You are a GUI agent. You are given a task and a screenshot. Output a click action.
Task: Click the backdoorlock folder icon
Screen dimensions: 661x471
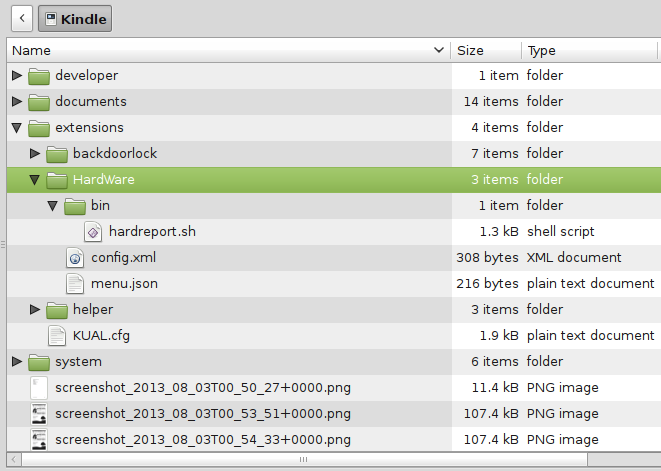[57, 153]
